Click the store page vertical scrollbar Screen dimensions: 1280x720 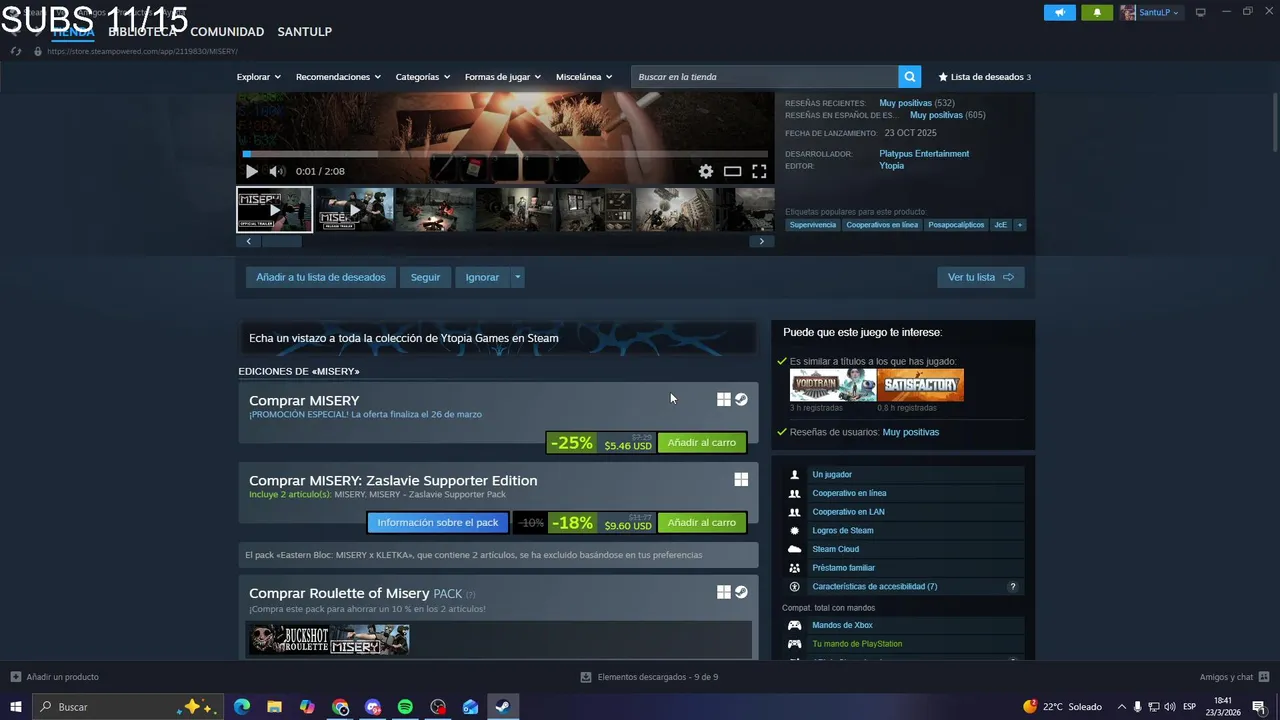click(1274, 120)
